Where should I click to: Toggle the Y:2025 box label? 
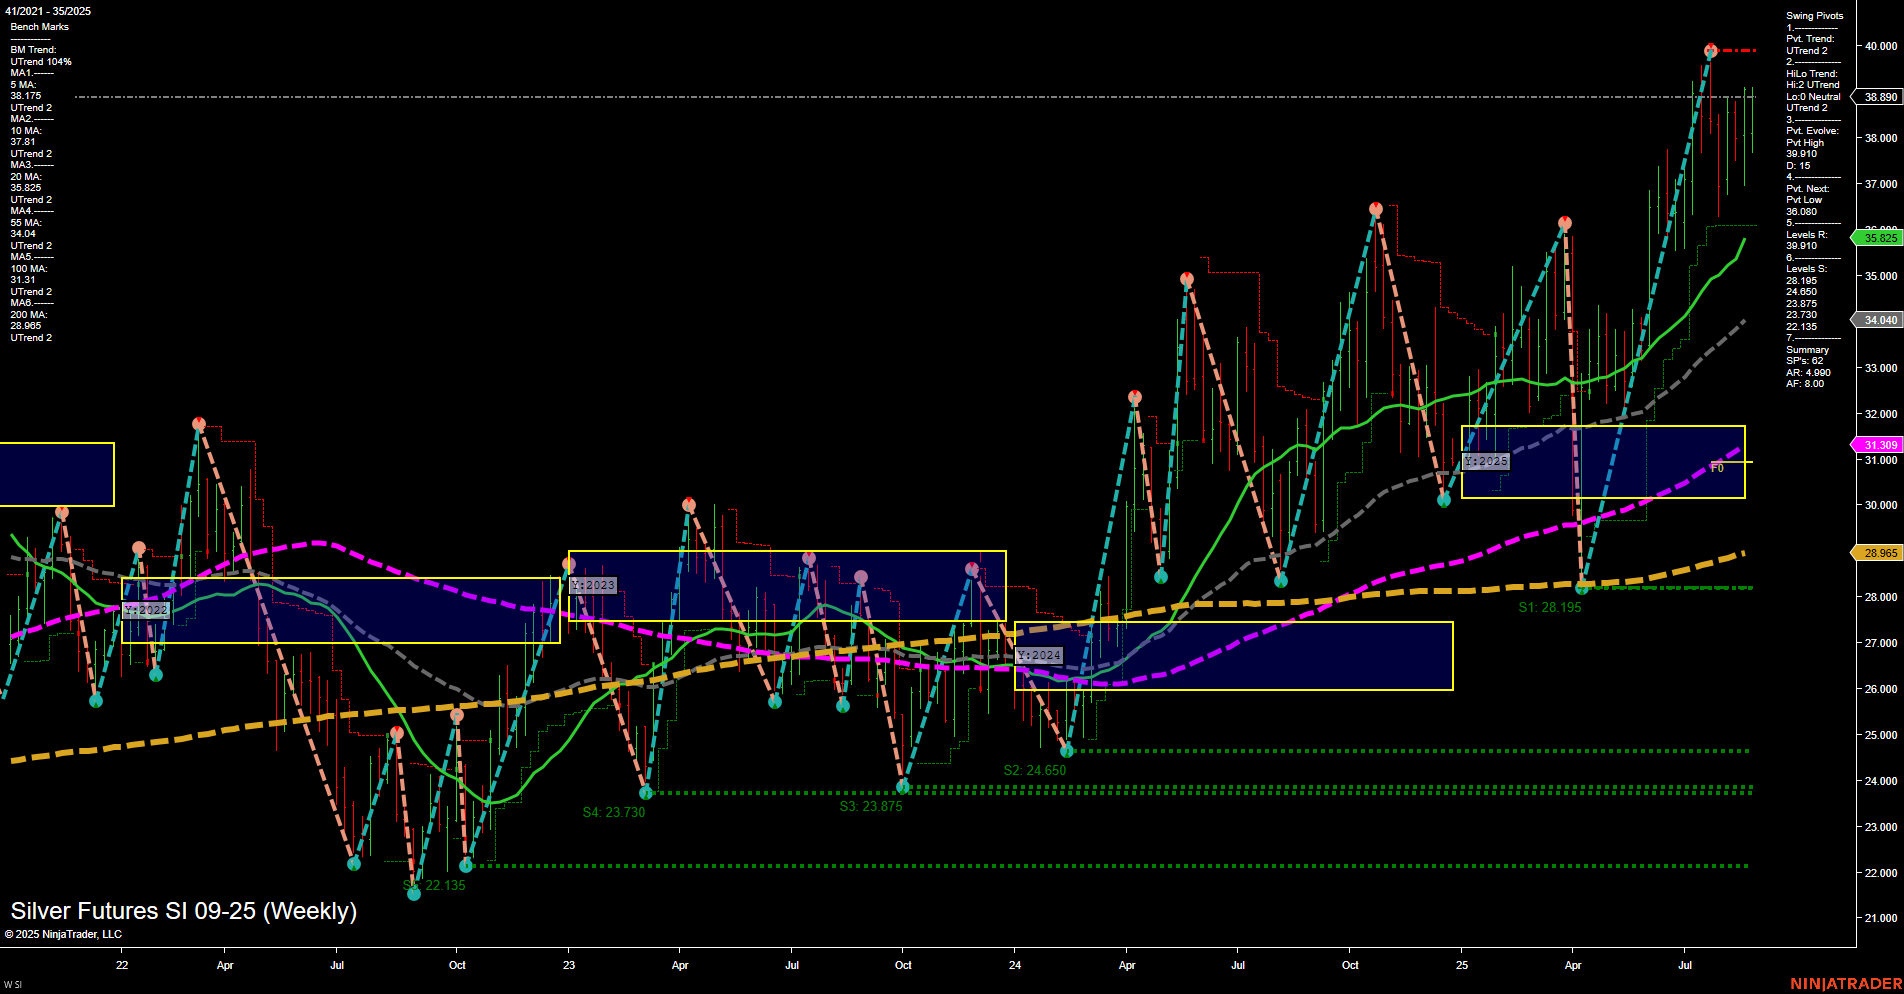[1486, 462]
